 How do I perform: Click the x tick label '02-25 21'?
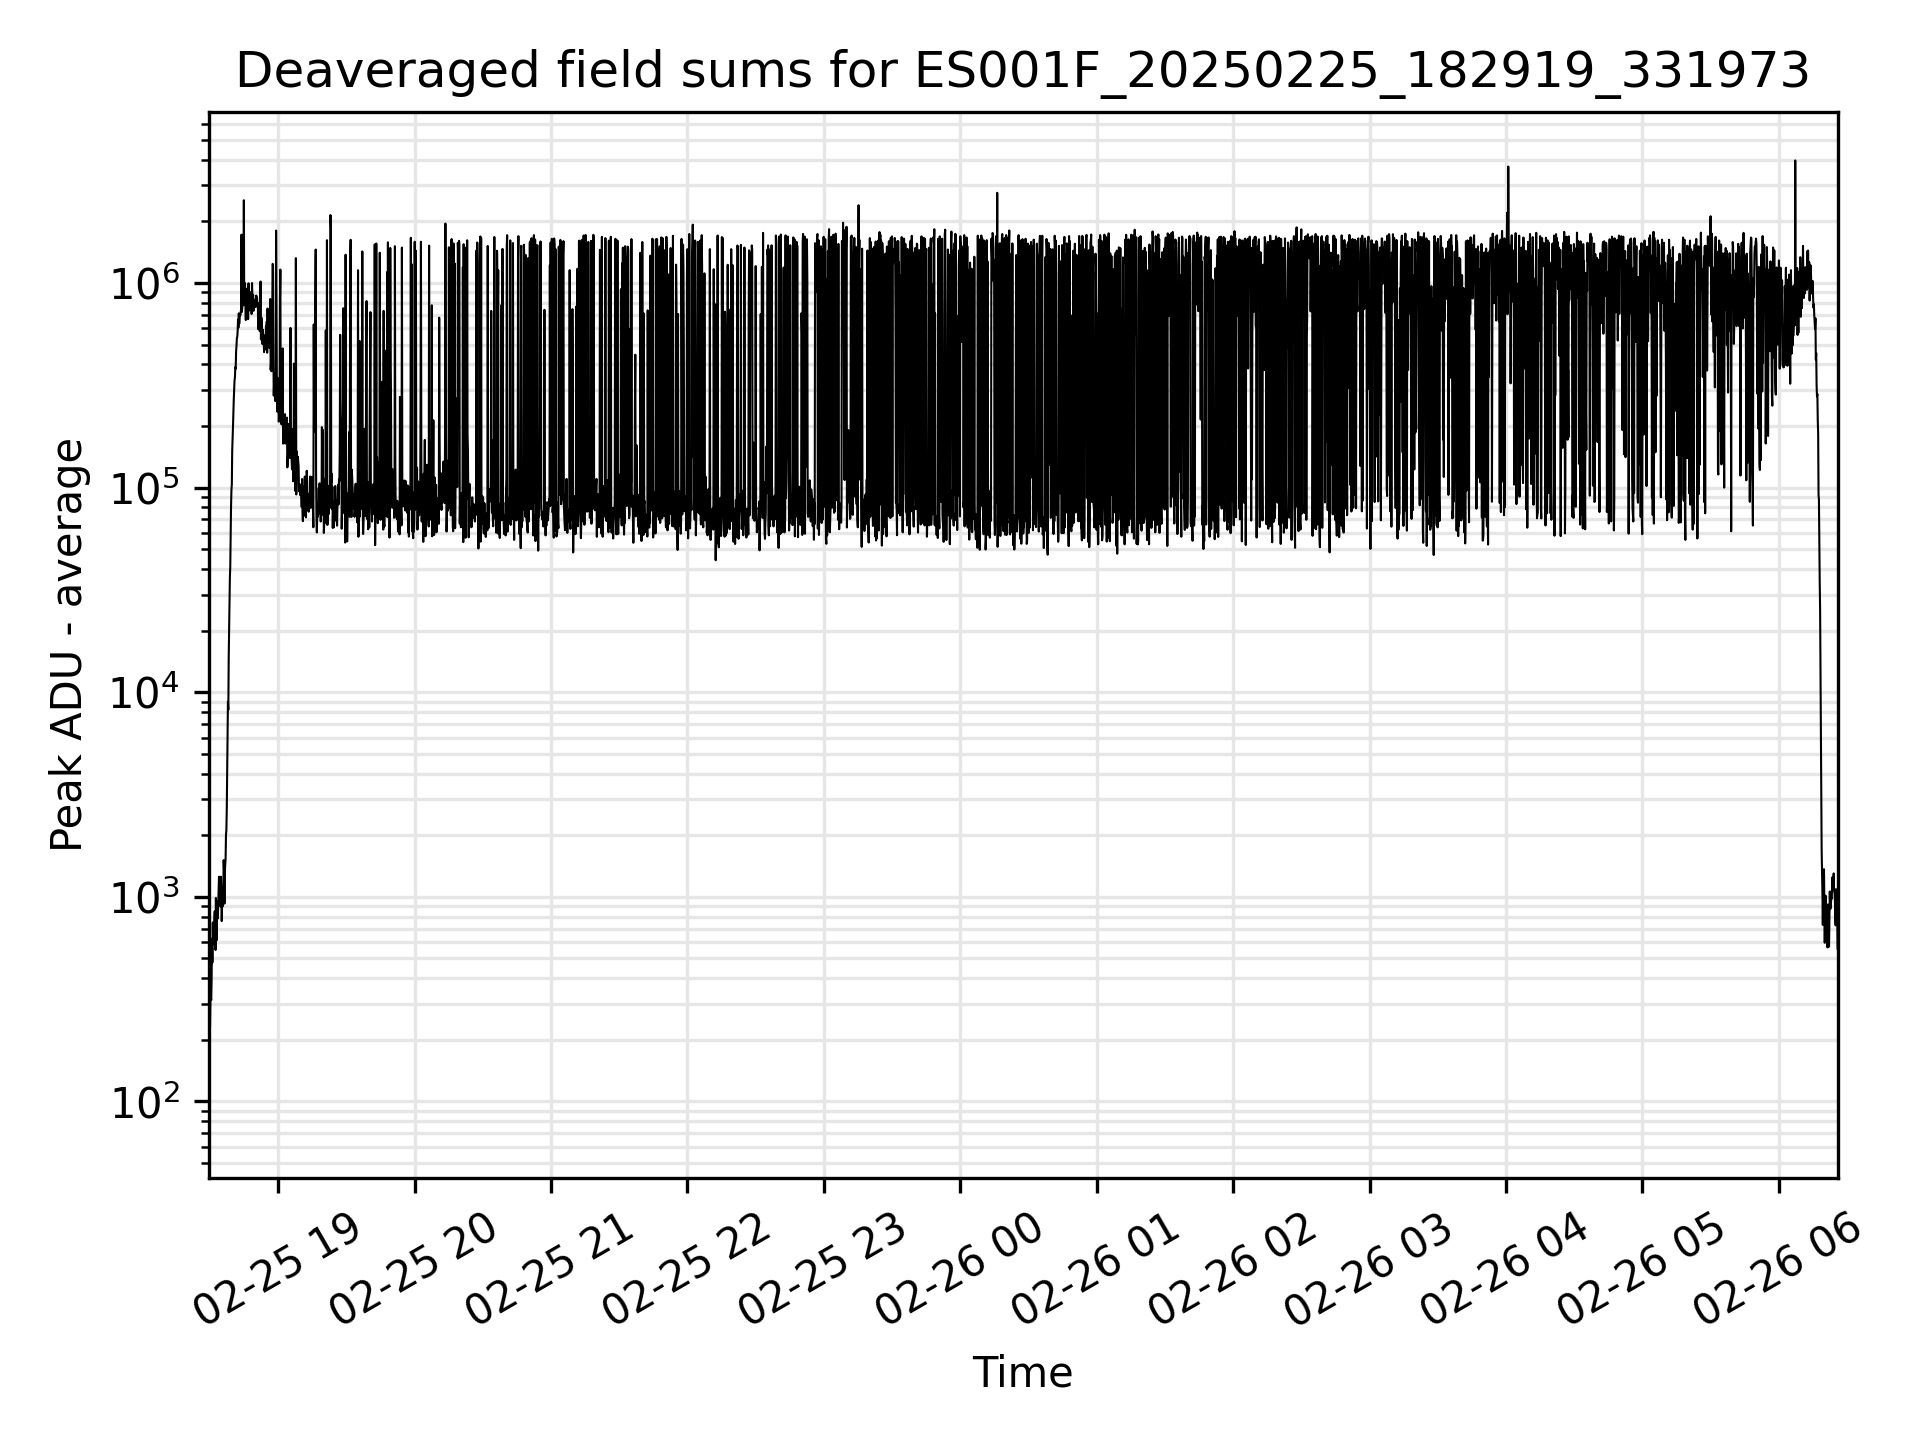pyautogui.click(x=549, y=1269)
